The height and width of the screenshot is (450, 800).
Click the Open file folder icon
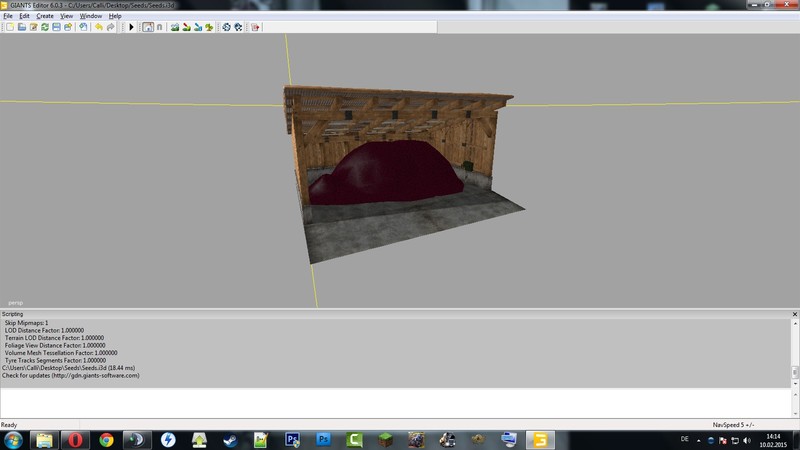click(x=21, y=27)
